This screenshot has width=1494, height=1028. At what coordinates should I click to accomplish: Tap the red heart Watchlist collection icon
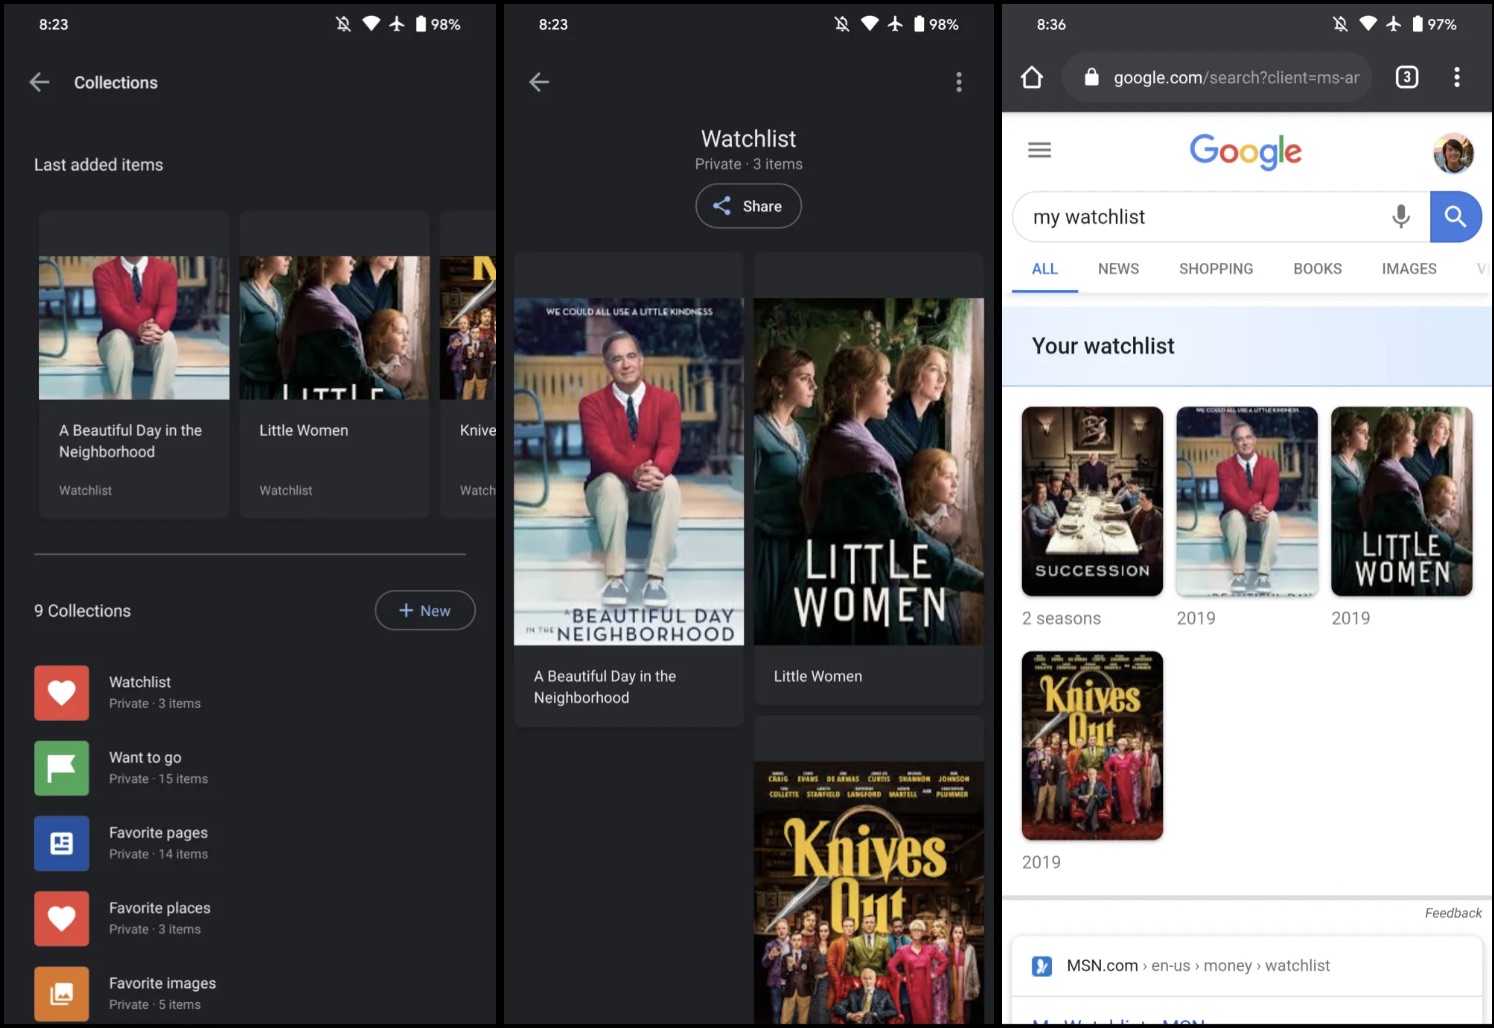click(x=62, y=693)
